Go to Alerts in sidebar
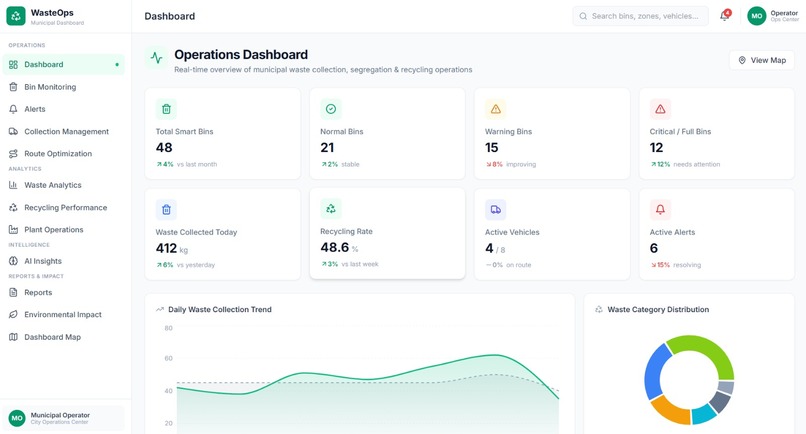806x434 pixels. [63, 109]
